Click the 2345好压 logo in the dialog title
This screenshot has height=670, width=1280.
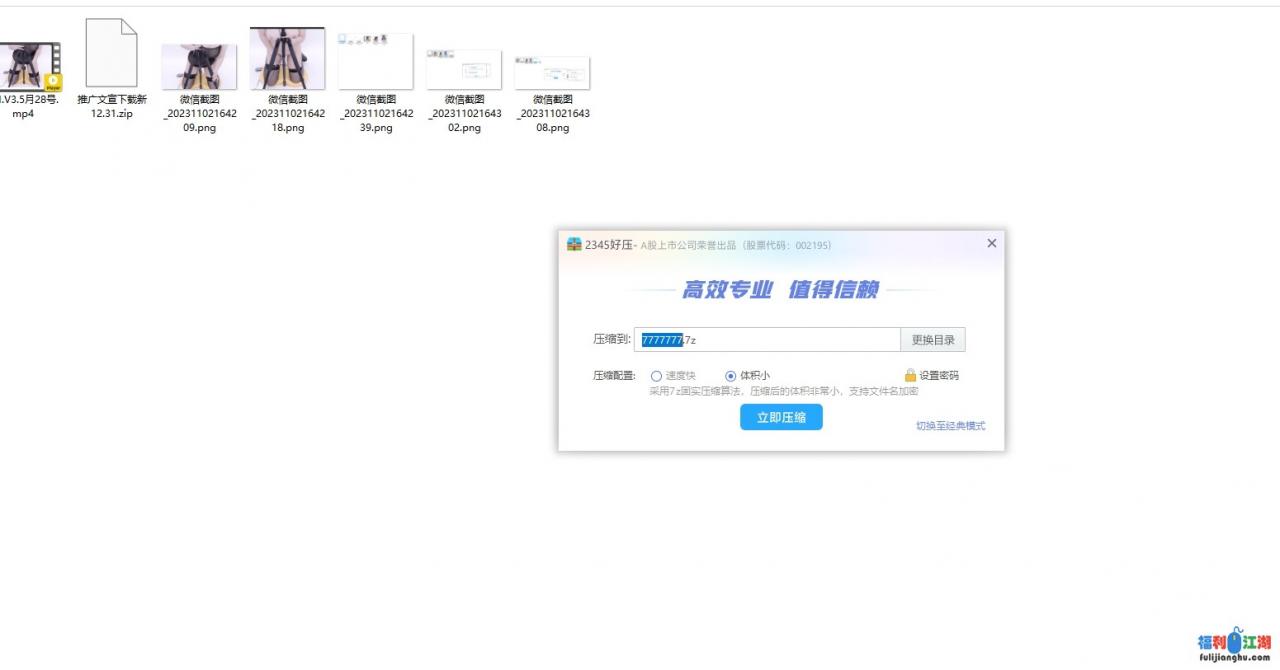574,245
